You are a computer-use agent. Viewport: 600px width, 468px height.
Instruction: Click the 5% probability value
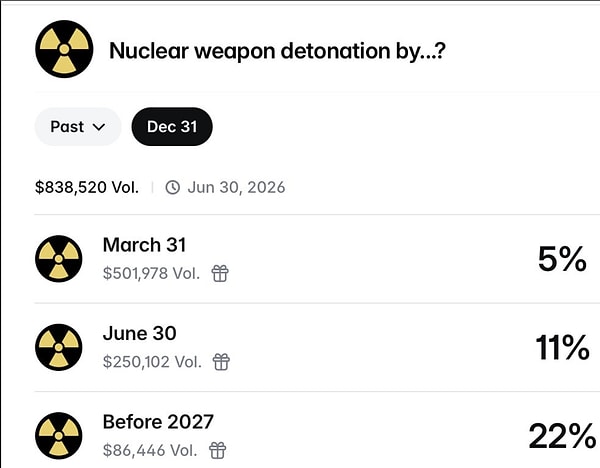(x=562, y=259)
